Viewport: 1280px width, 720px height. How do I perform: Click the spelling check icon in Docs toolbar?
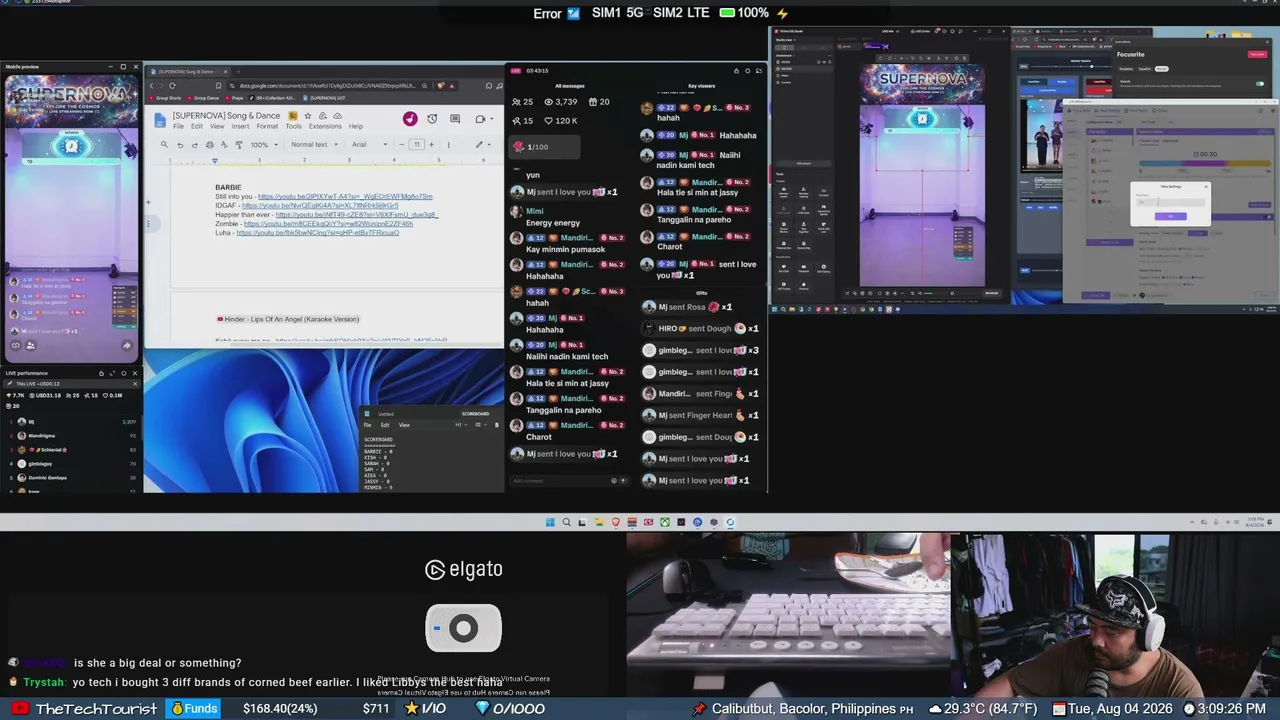coord(224,144)
